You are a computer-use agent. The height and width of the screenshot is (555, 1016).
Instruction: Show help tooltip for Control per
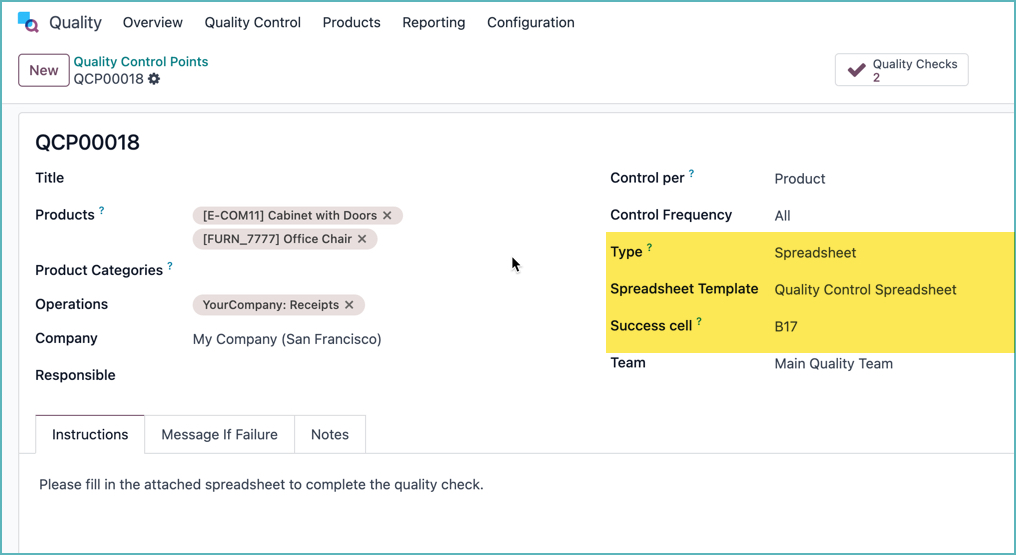691,174
